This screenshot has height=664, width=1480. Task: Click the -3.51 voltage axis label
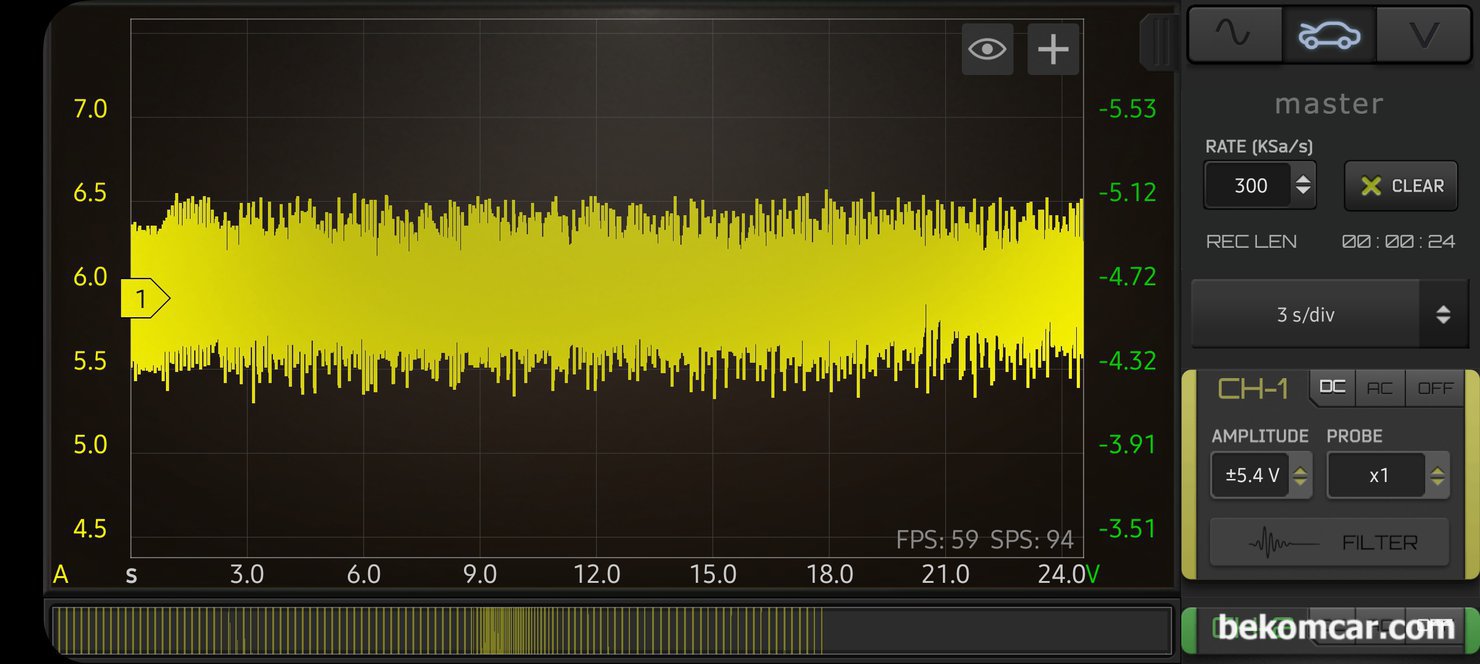(1127, 529)
